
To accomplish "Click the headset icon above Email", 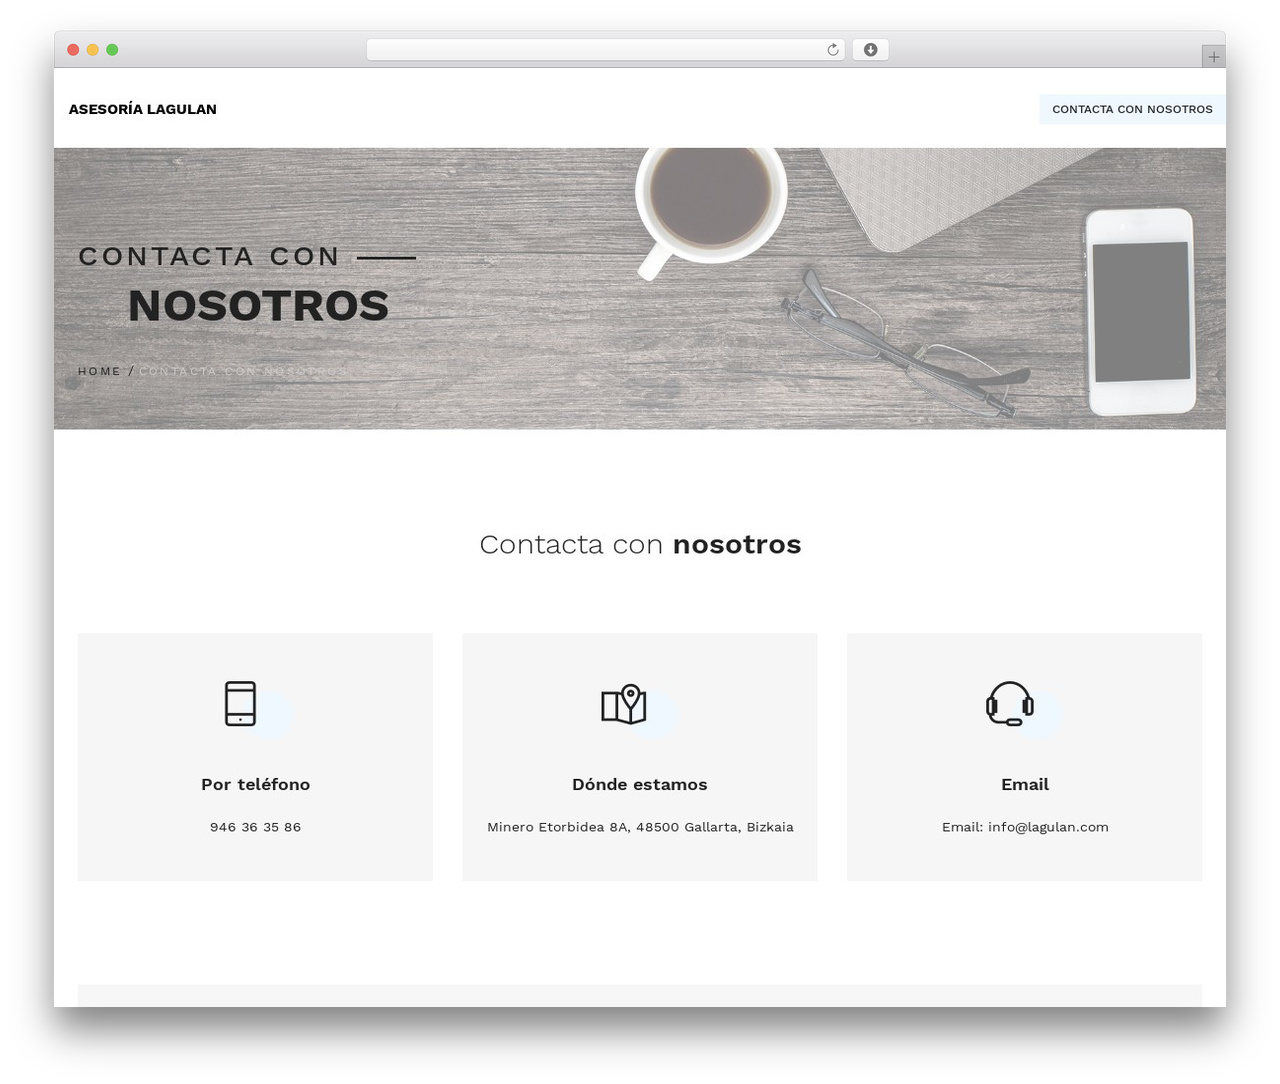I will (x=1010, y=704).
